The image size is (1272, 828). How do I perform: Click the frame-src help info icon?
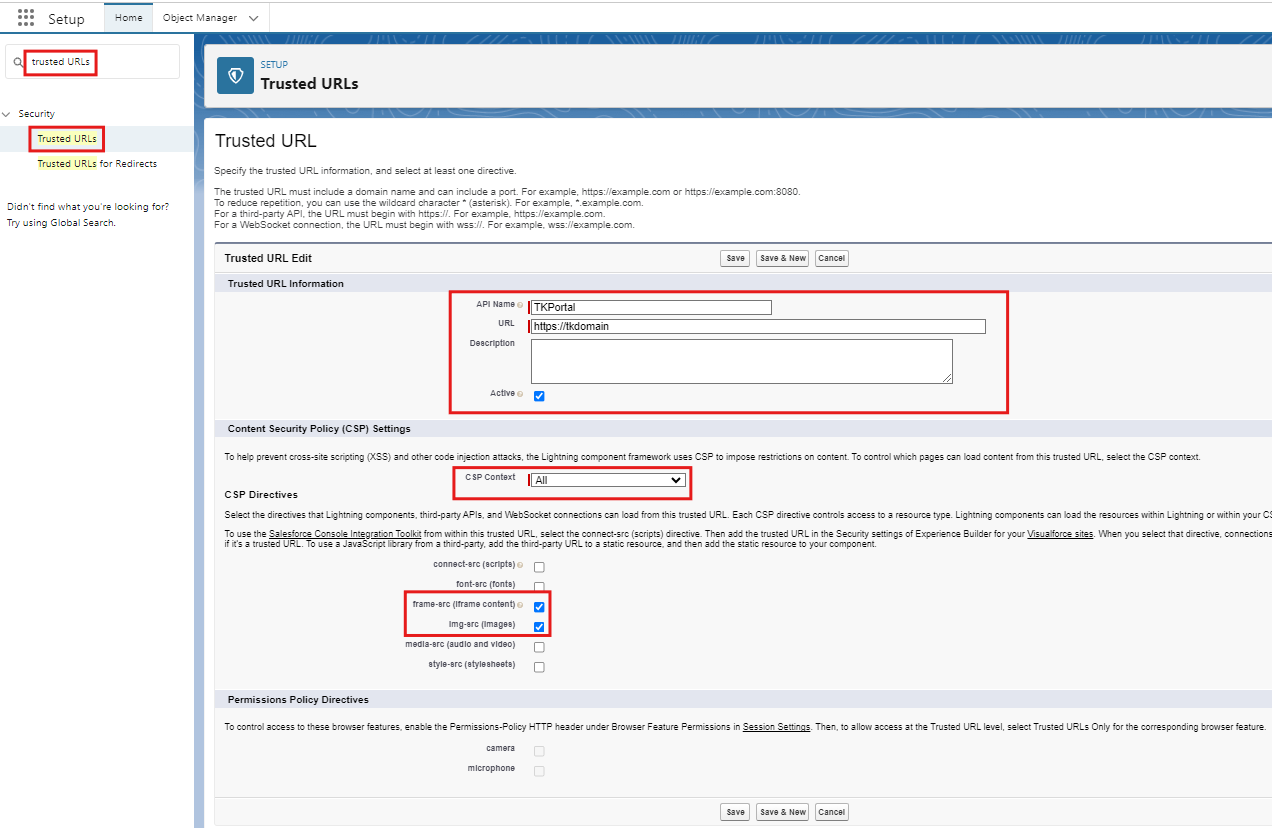pyautogui.click(x=520, y=605)
